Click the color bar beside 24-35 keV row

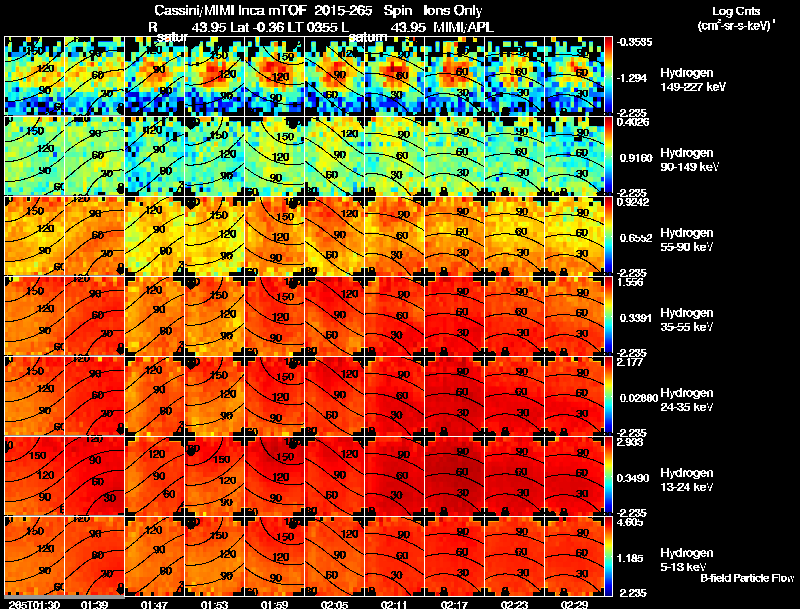tap(608, 396)
